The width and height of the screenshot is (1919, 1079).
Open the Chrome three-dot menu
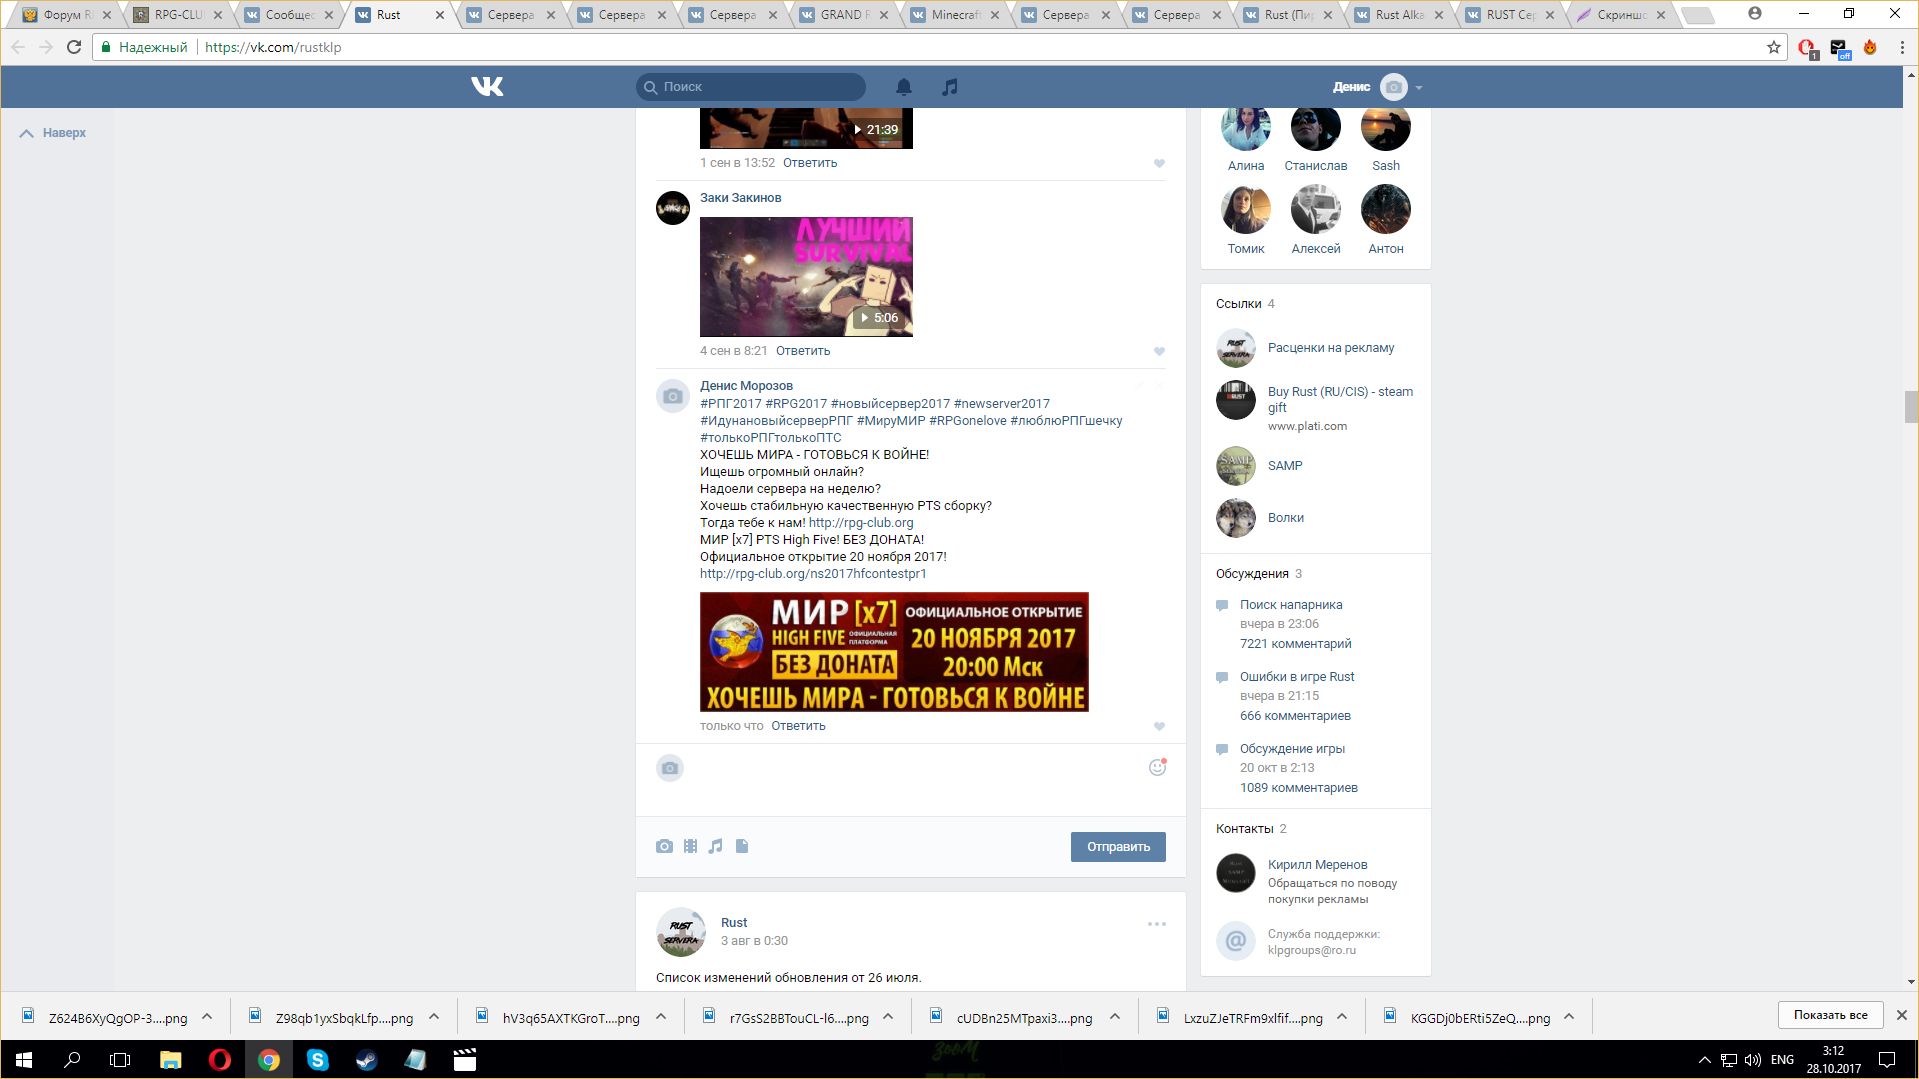pos(1902,47)
